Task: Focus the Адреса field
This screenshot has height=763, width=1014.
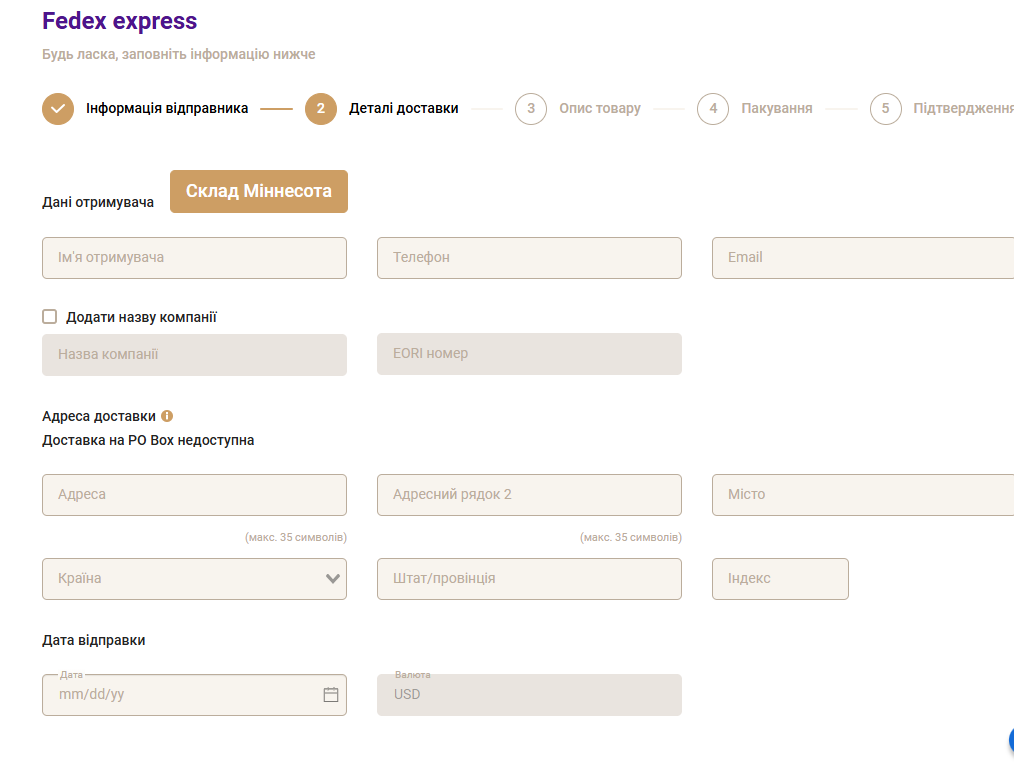Action: click(195, 495)
